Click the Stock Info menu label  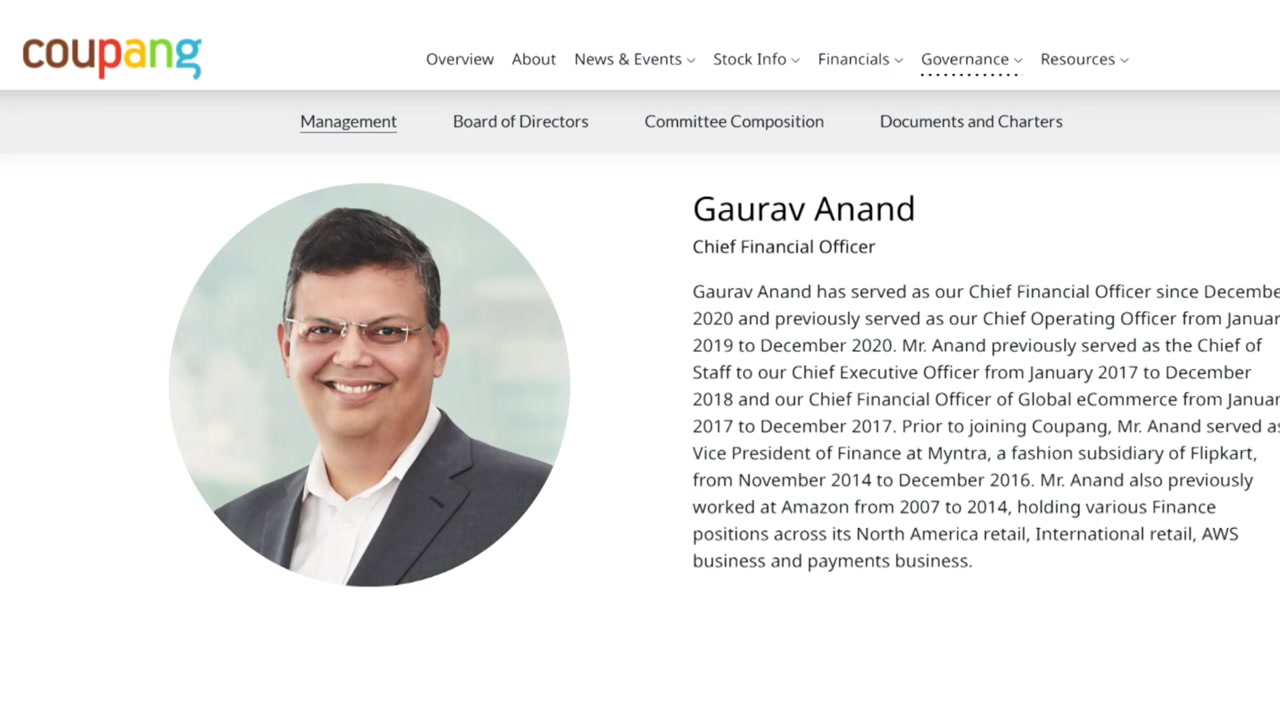[x=749, y=59]
